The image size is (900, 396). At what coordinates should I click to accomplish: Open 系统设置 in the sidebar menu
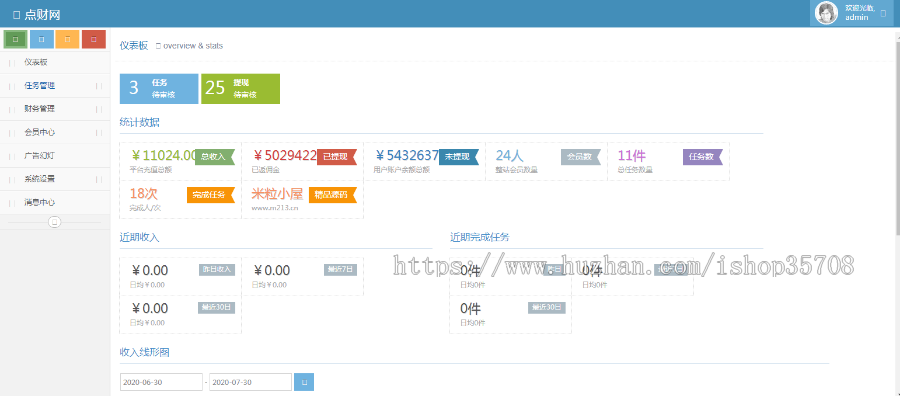(55, 179)
